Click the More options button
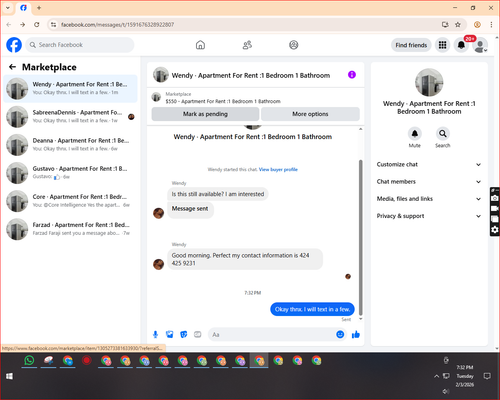Viewport: 500px width, 400px height. [x=310, y=114]
